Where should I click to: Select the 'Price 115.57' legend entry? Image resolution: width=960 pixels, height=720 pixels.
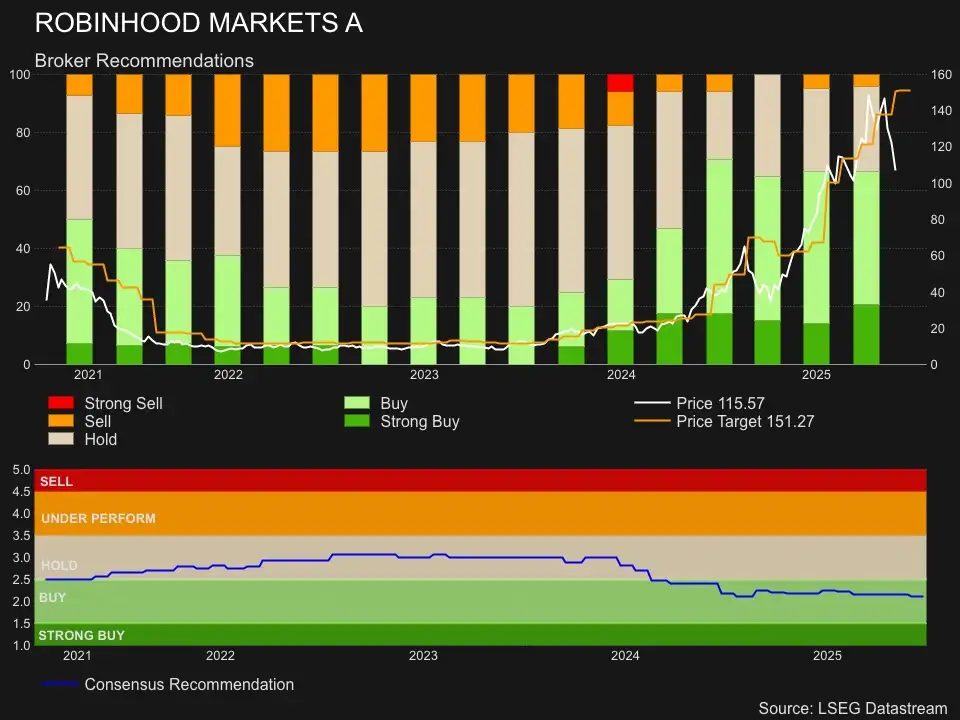pos(699,403)
